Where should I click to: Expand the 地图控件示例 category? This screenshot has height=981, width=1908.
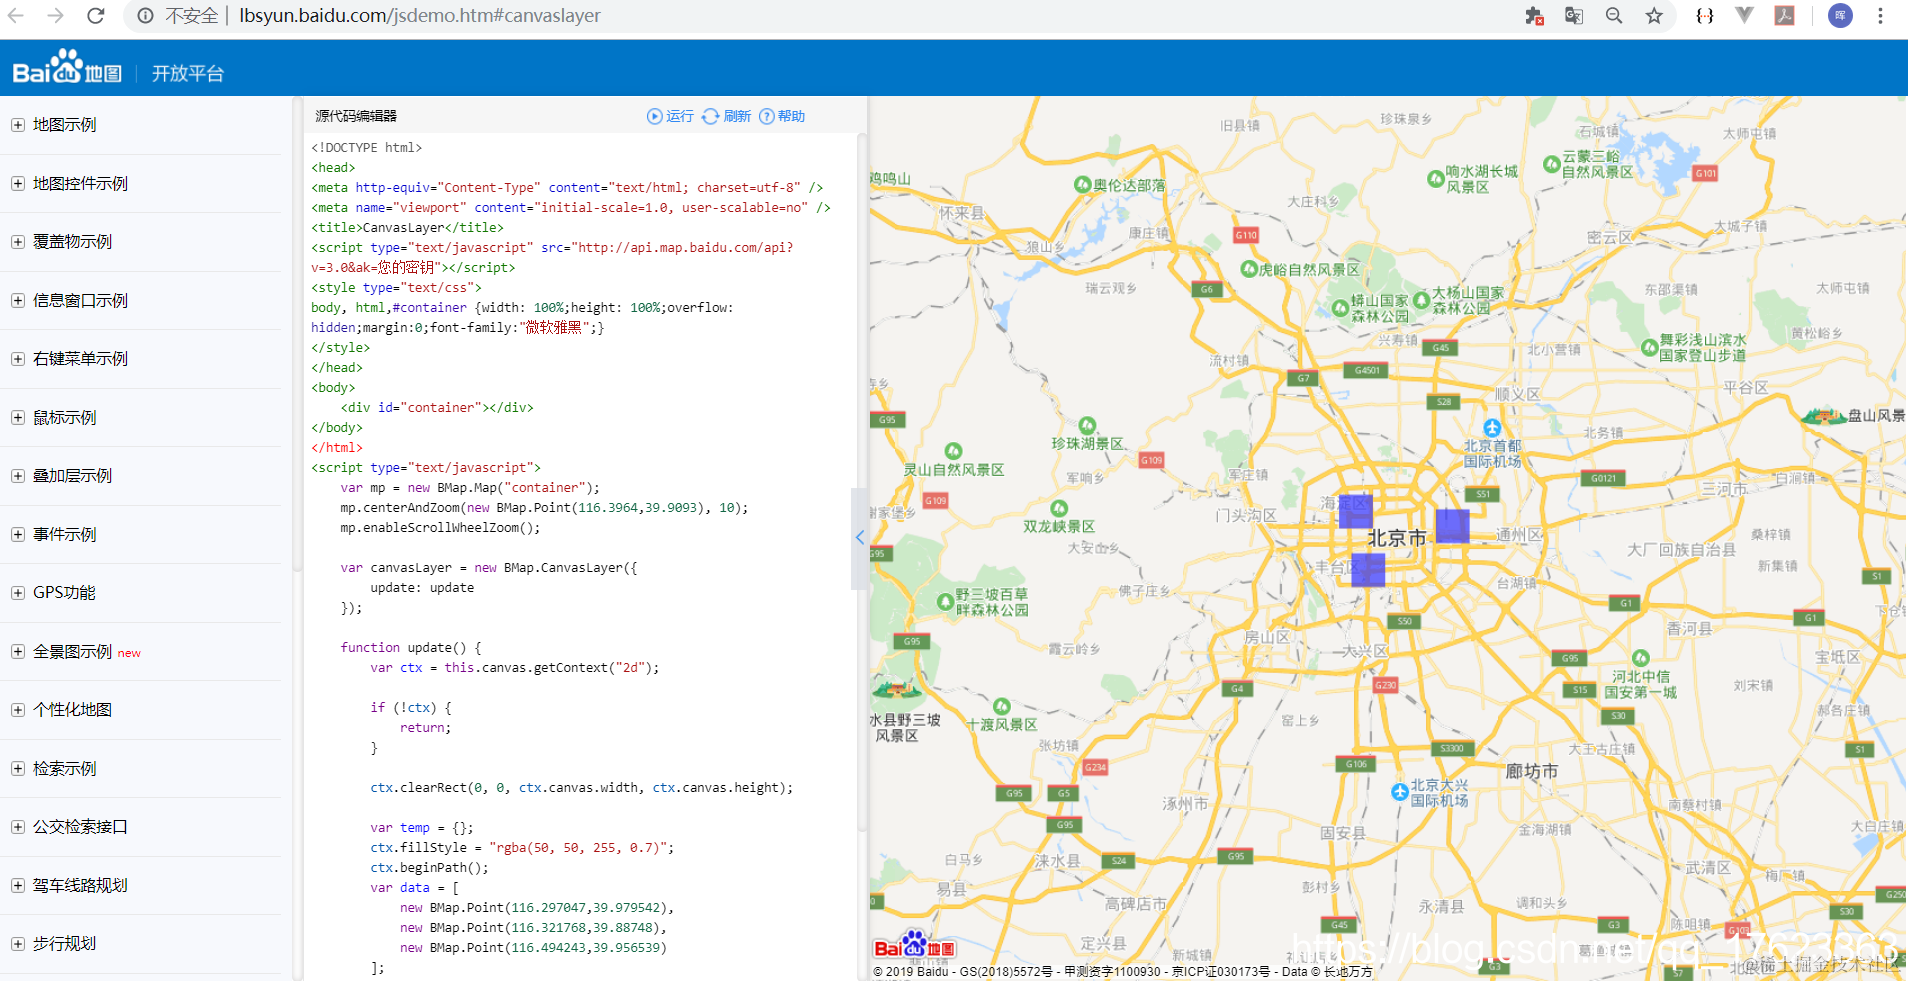pos(18,184)
